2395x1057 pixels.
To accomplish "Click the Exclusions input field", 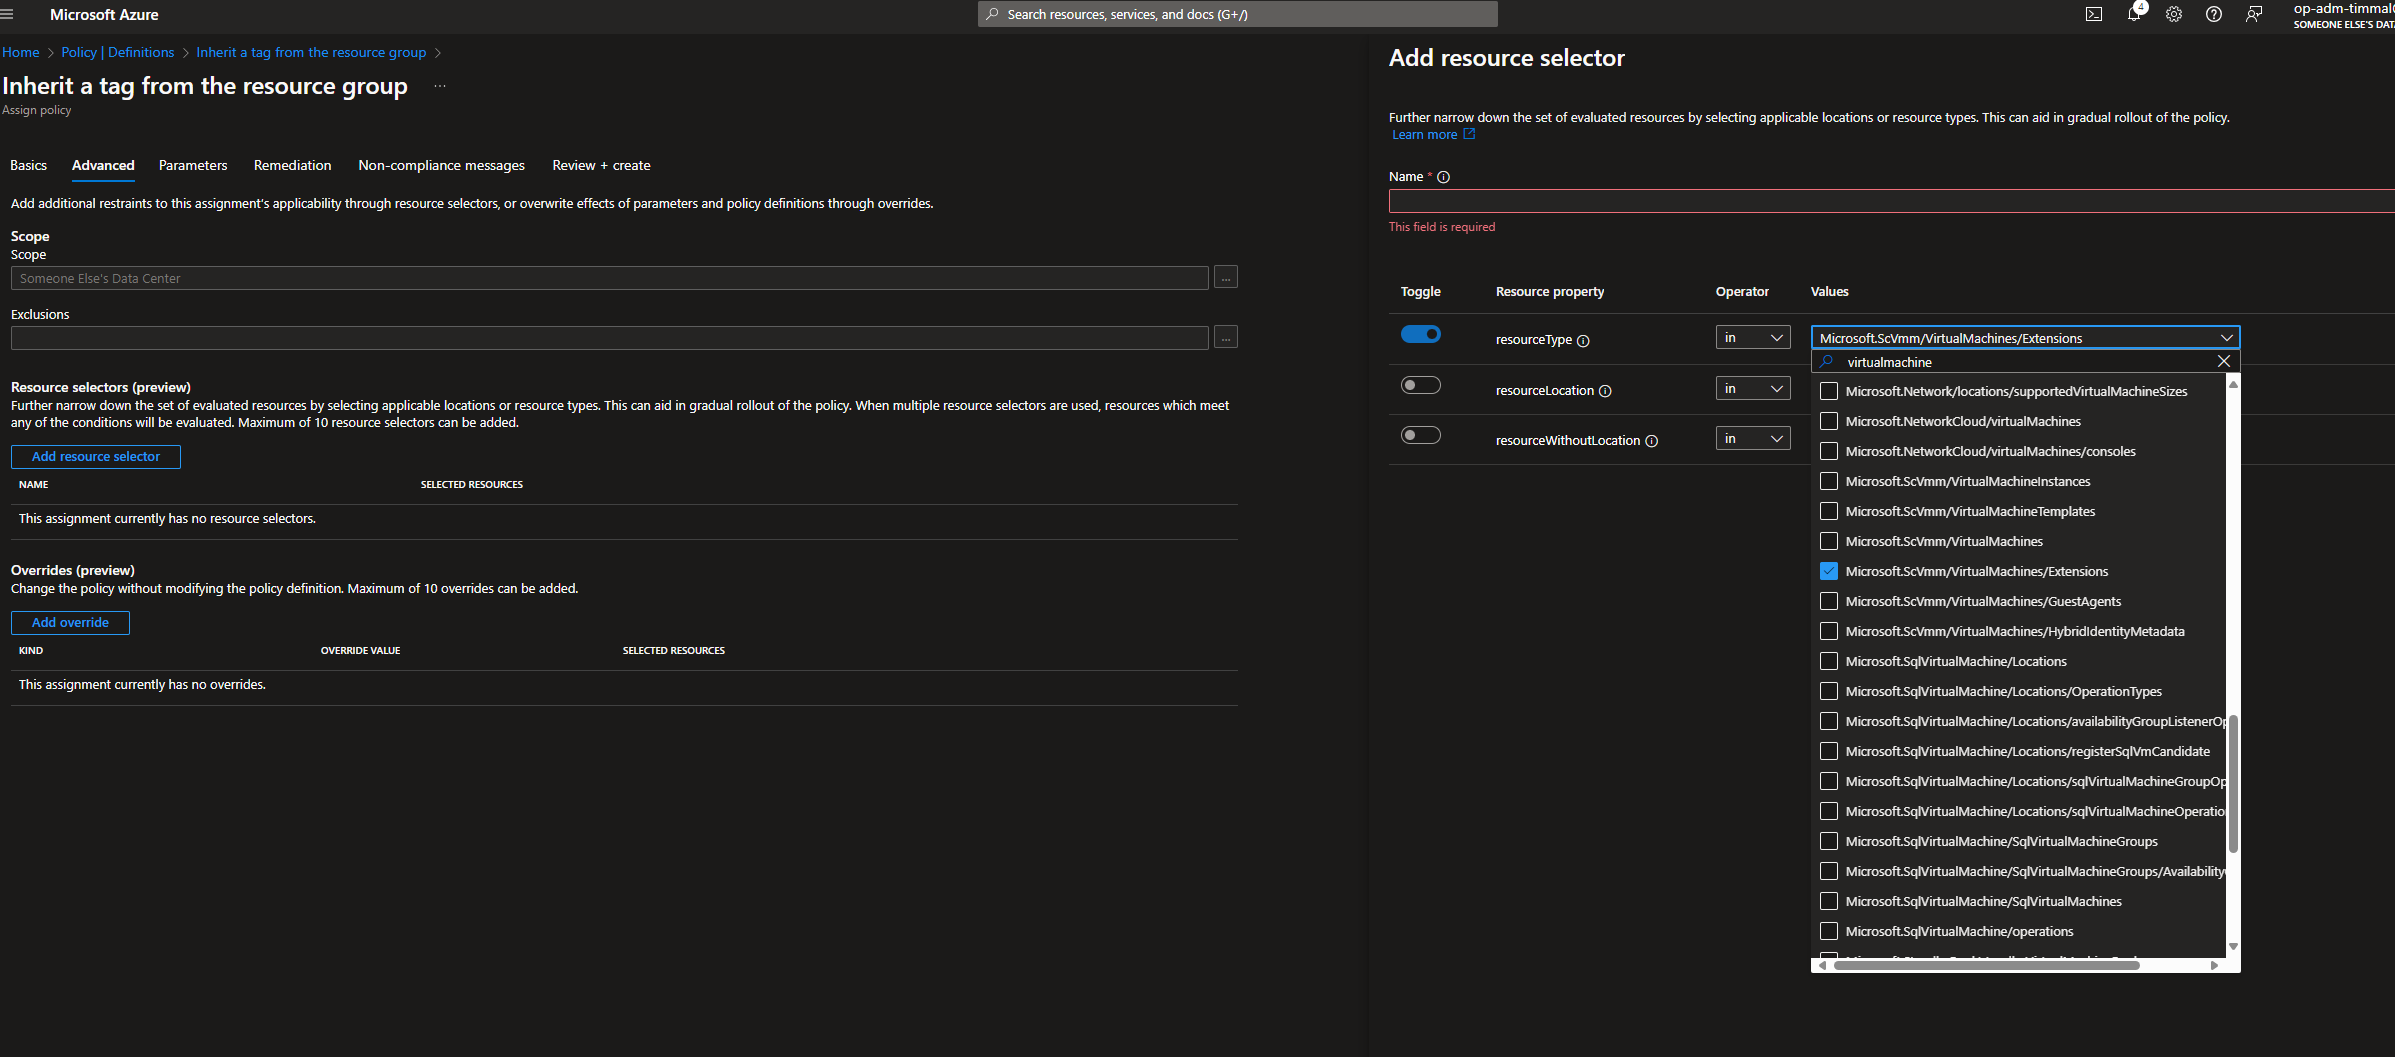I will click(x=609, y=337).
